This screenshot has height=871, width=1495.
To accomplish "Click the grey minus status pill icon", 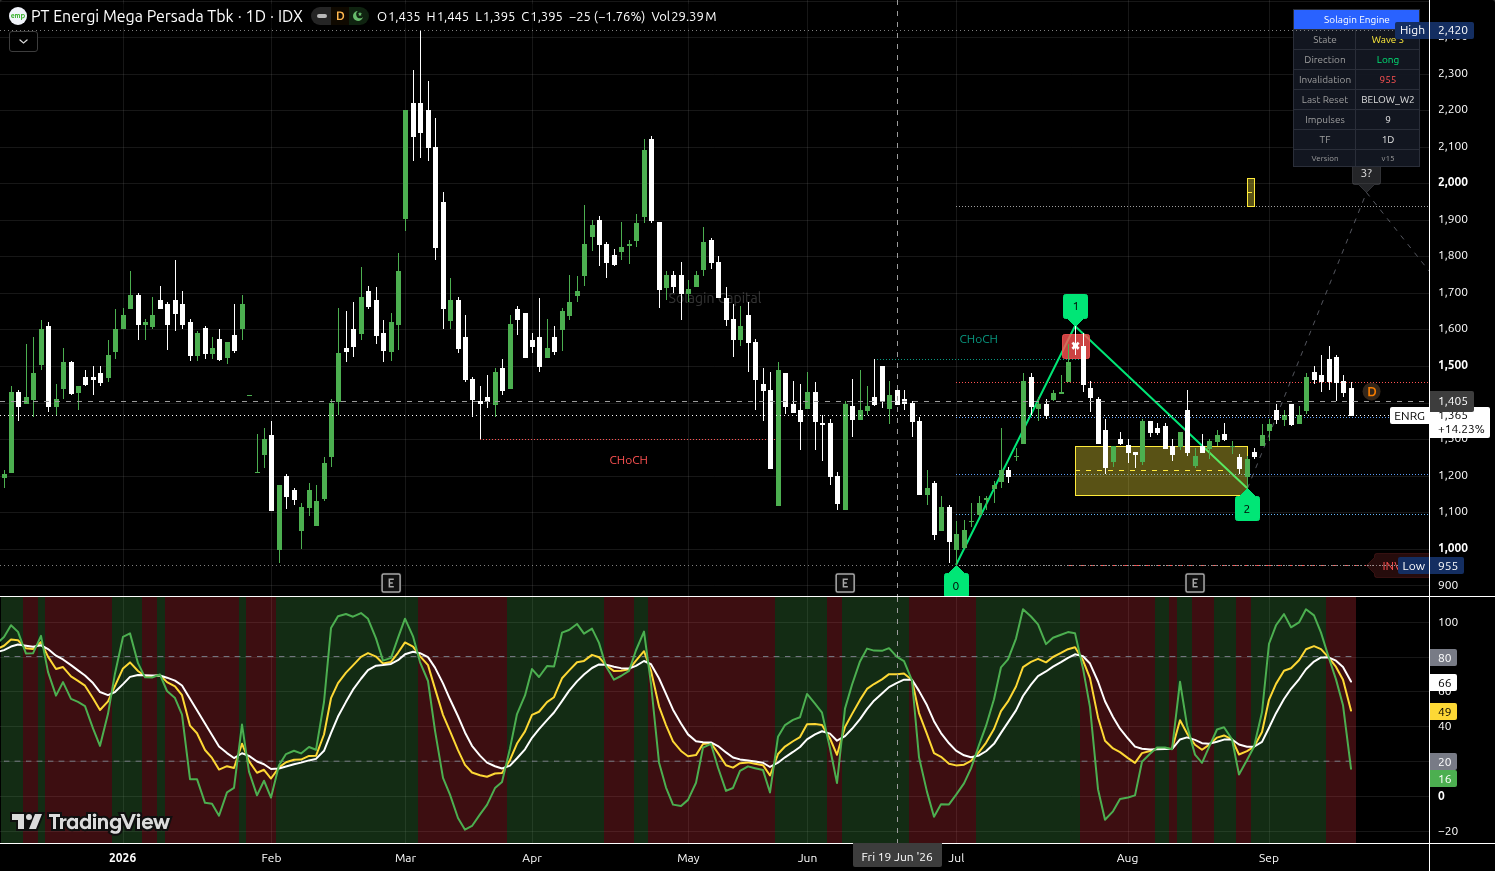I will [x=321, y=16].
